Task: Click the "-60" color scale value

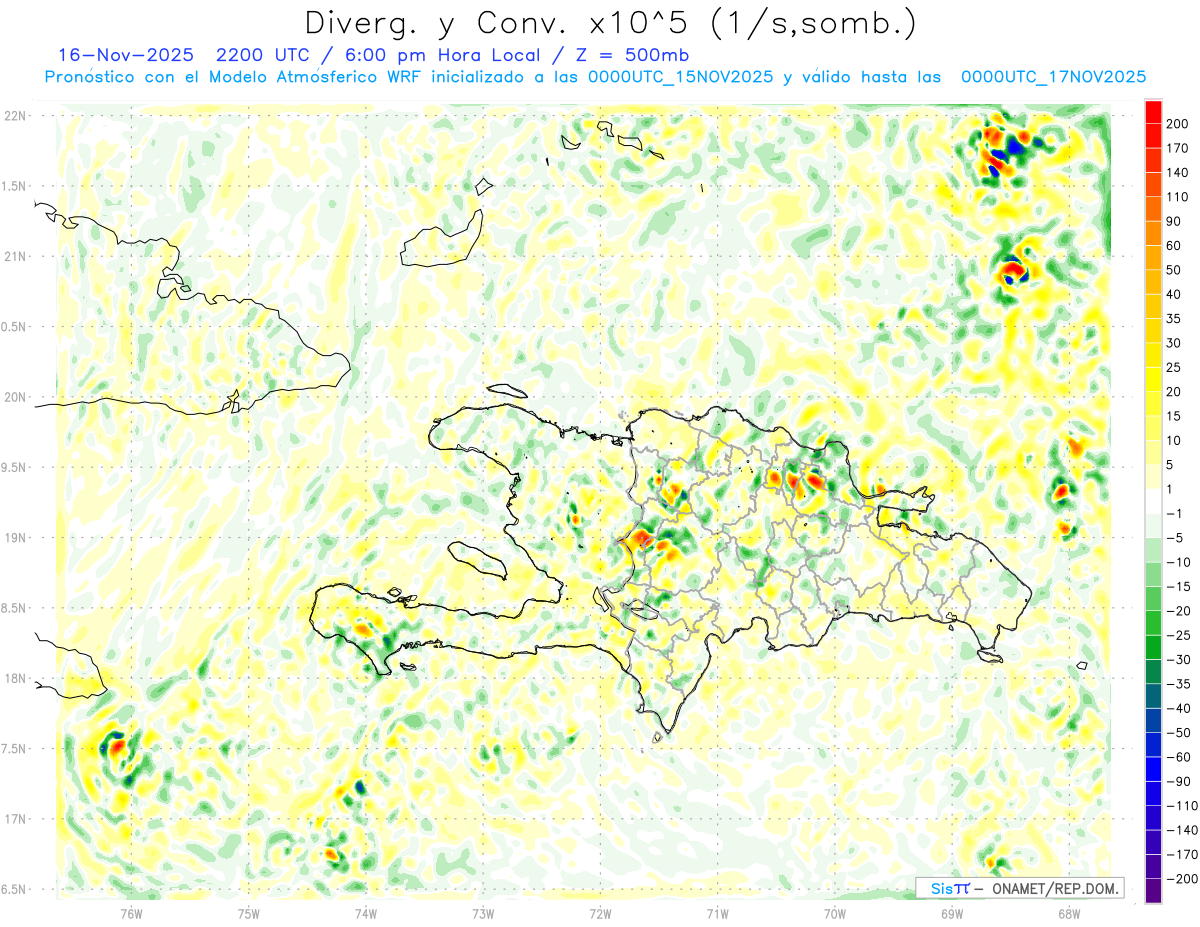Action: pos(1180,757)
